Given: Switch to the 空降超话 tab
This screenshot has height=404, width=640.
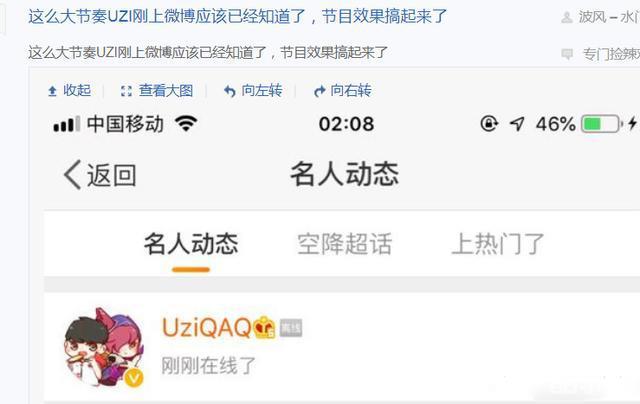Looking at the screenshot, I should pyautogui.click(x=344, y=244).
